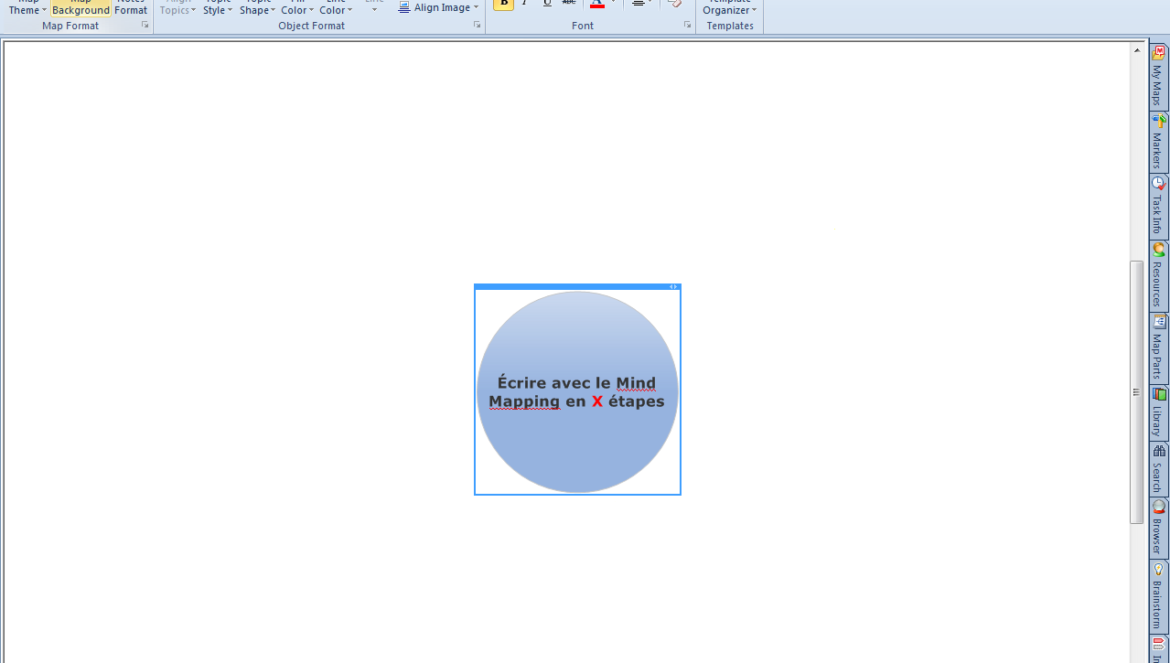Toggle bold formatting in Font group
Screen dimensions: 1170x663
504,4
